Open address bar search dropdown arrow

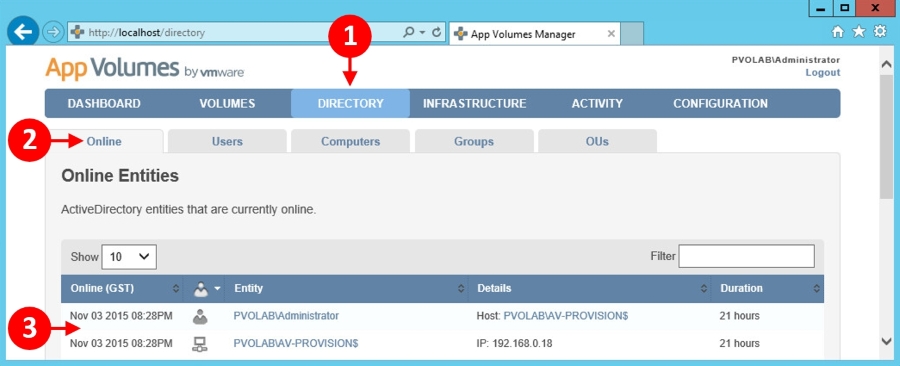pos(422,33)
